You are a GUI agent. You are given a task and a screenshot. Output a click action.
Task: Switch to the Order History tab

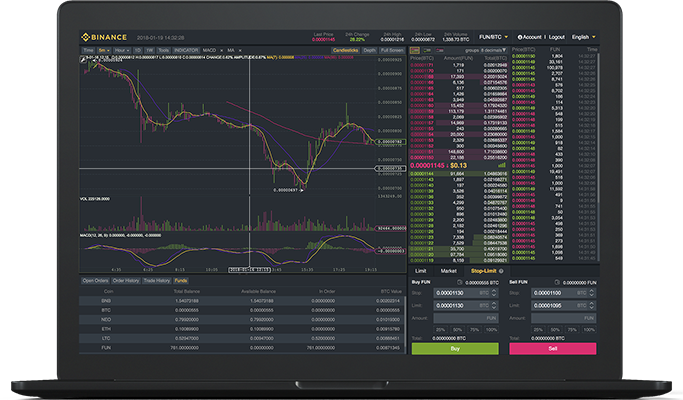point(124,280)
